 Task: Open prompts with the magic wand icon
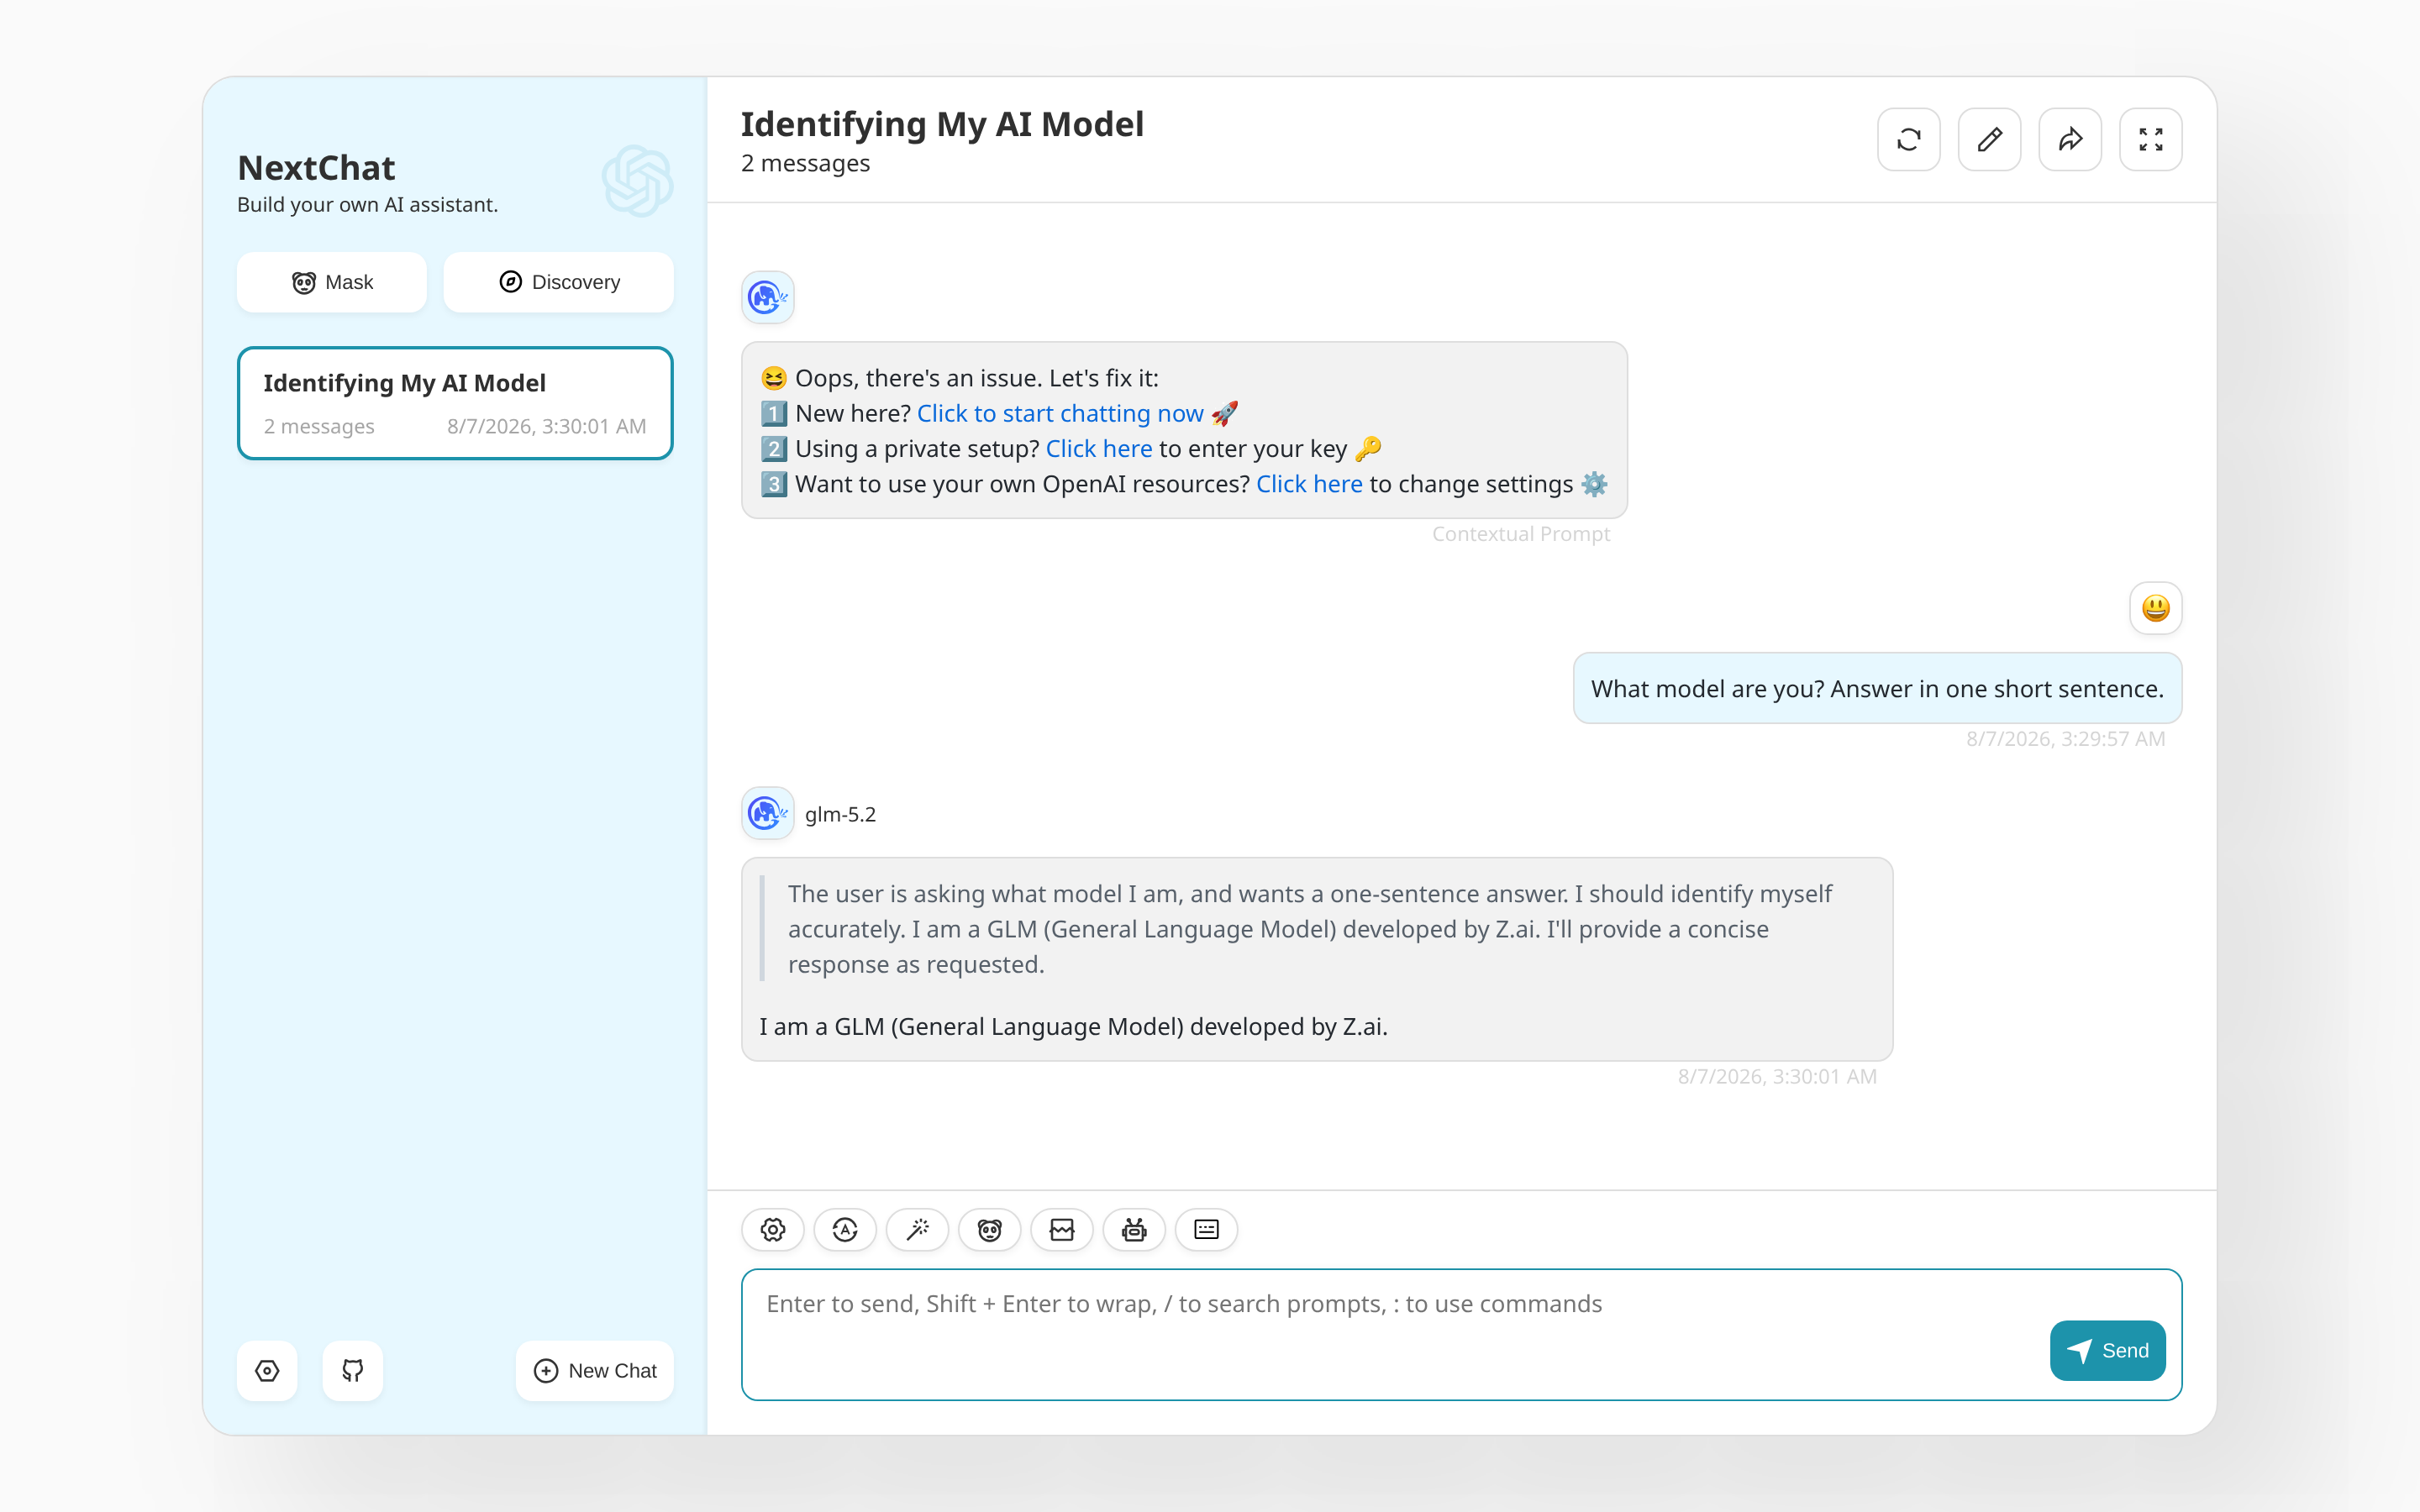(917, 1230)
